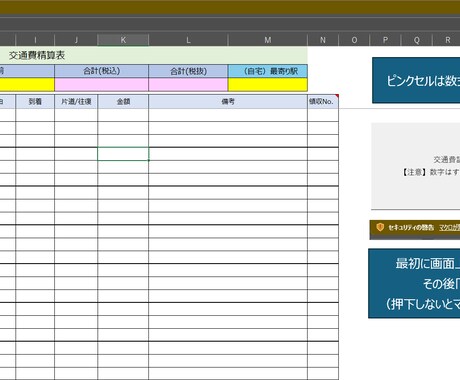Image resolution: width=460 pixels, height=380 pixels.
Task: Select column I header
Action: (35, 40)
